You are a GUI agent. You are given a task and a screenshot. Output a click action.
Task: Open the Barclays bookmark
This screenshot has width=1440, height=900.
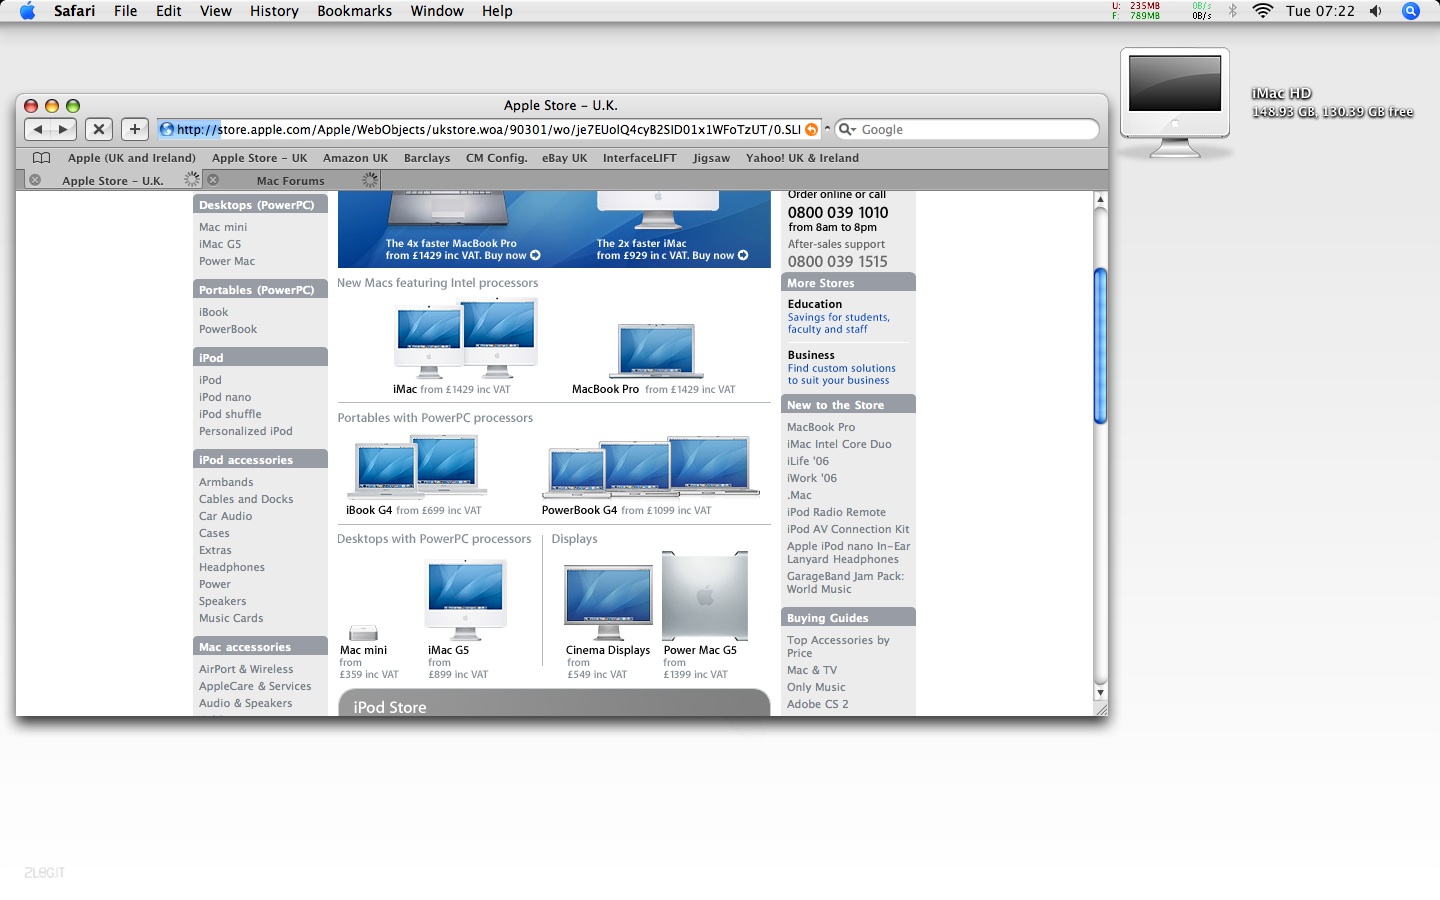pyautogui.click(x=427, y=158)
